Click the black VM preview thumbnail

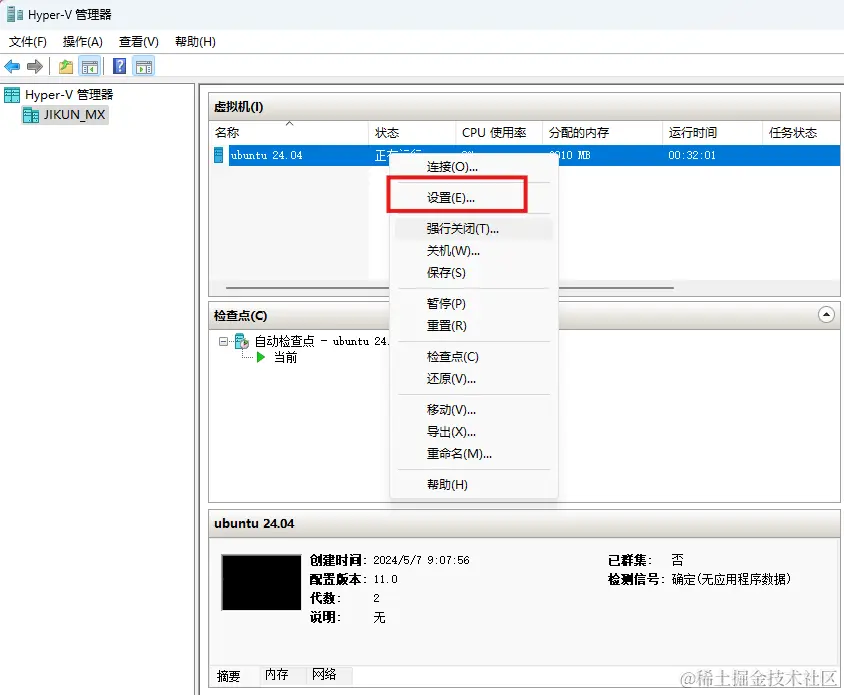tap(262, 582)
